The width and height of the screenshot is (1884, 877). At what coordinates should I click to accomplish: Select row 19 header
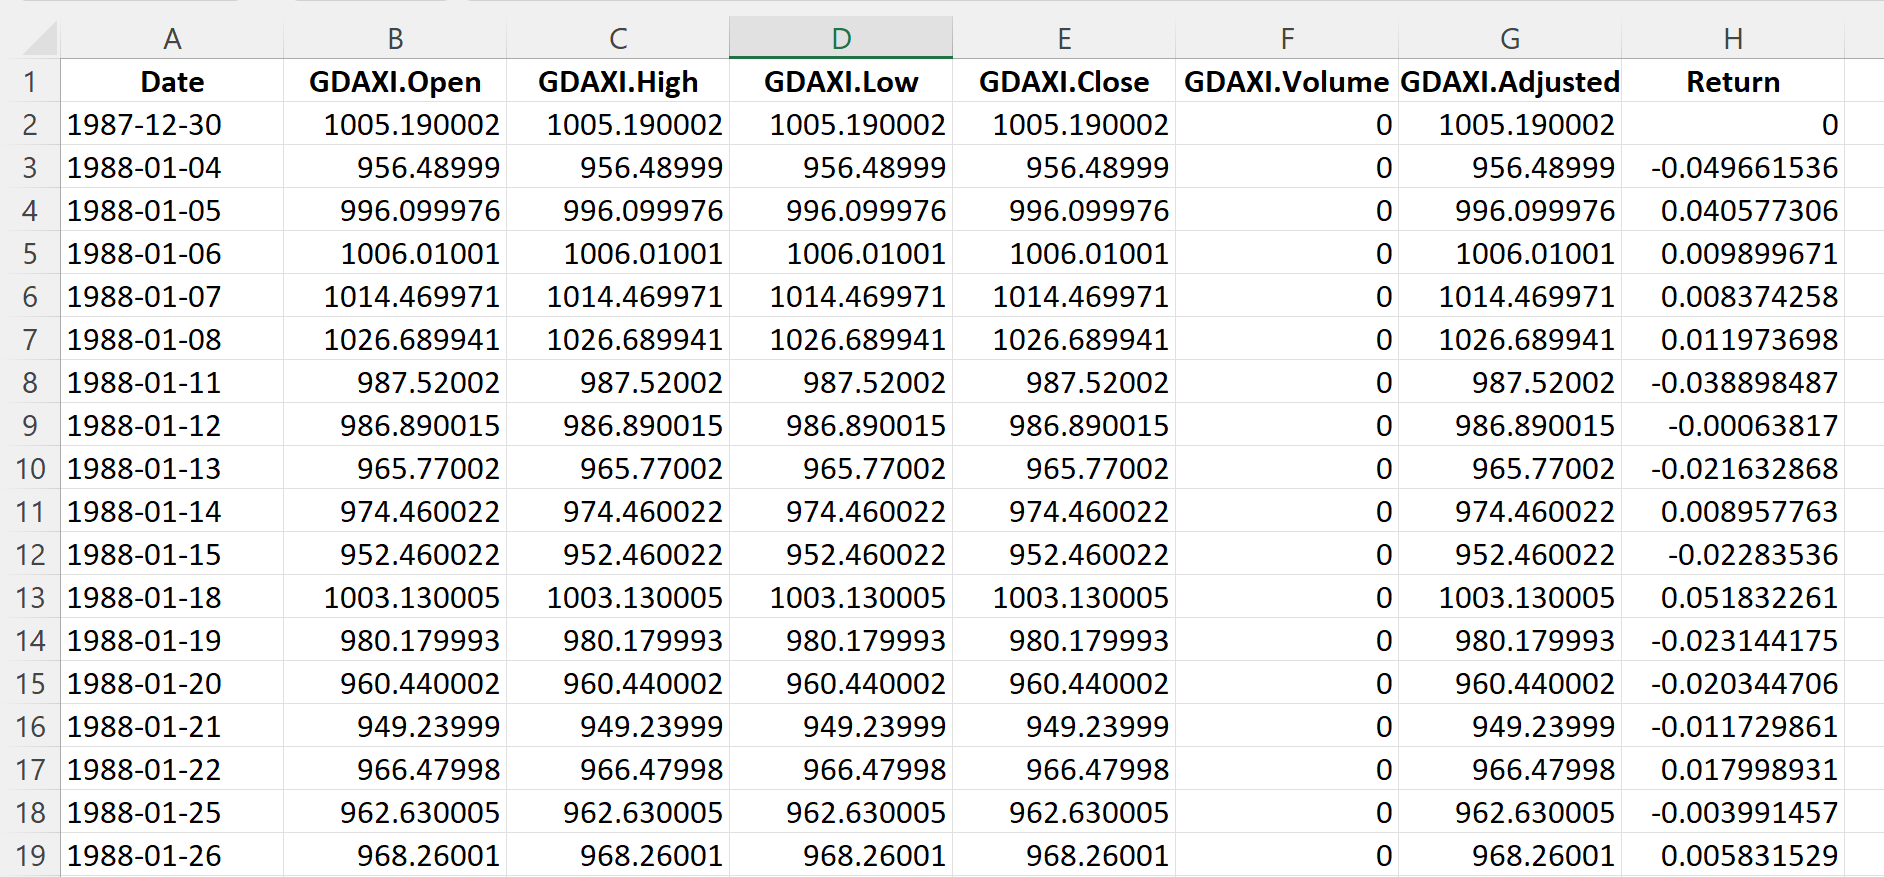click(x=30, y=855)
